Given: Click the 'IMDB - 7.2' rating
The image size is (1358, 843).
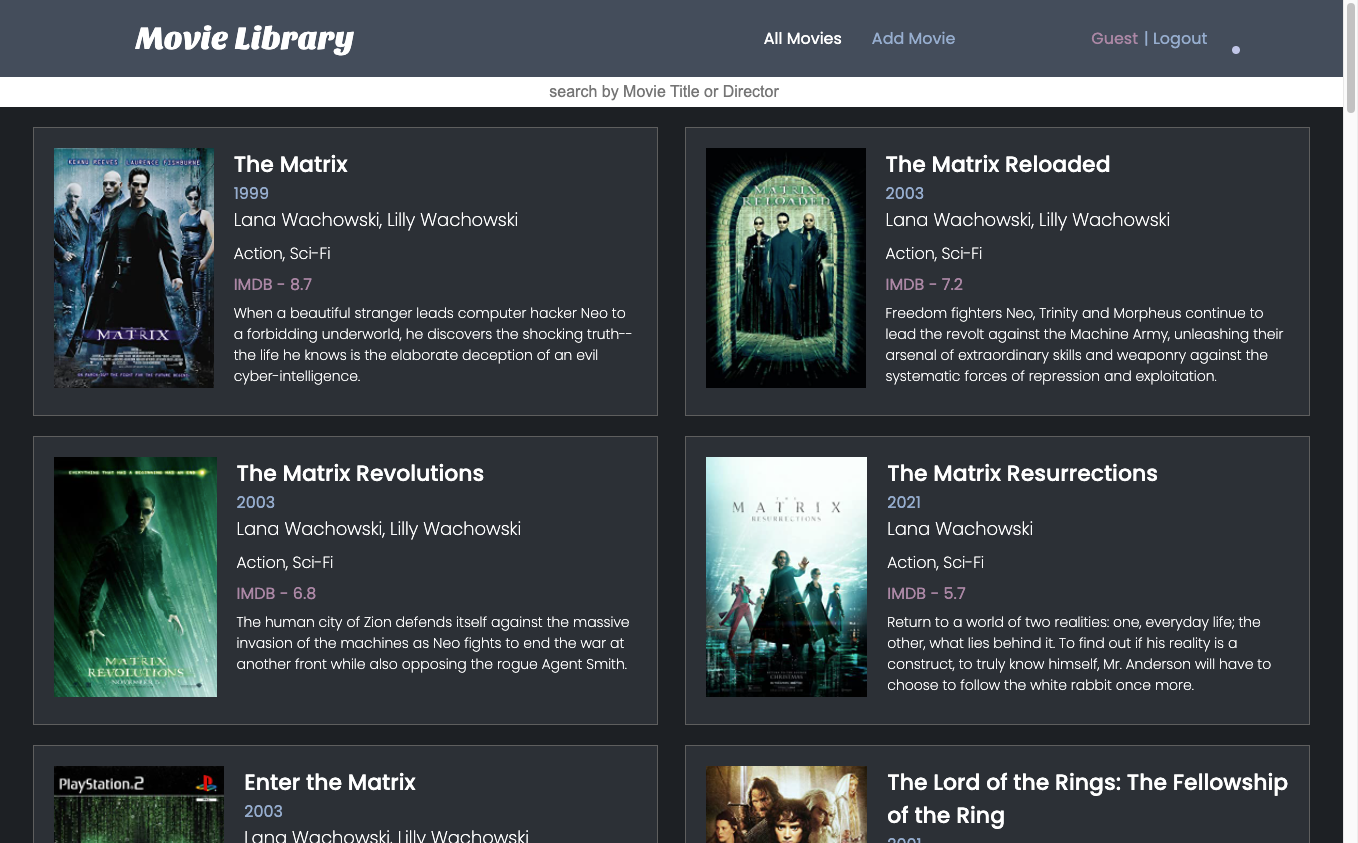Looking at the screenshot, I should (924, 284).
